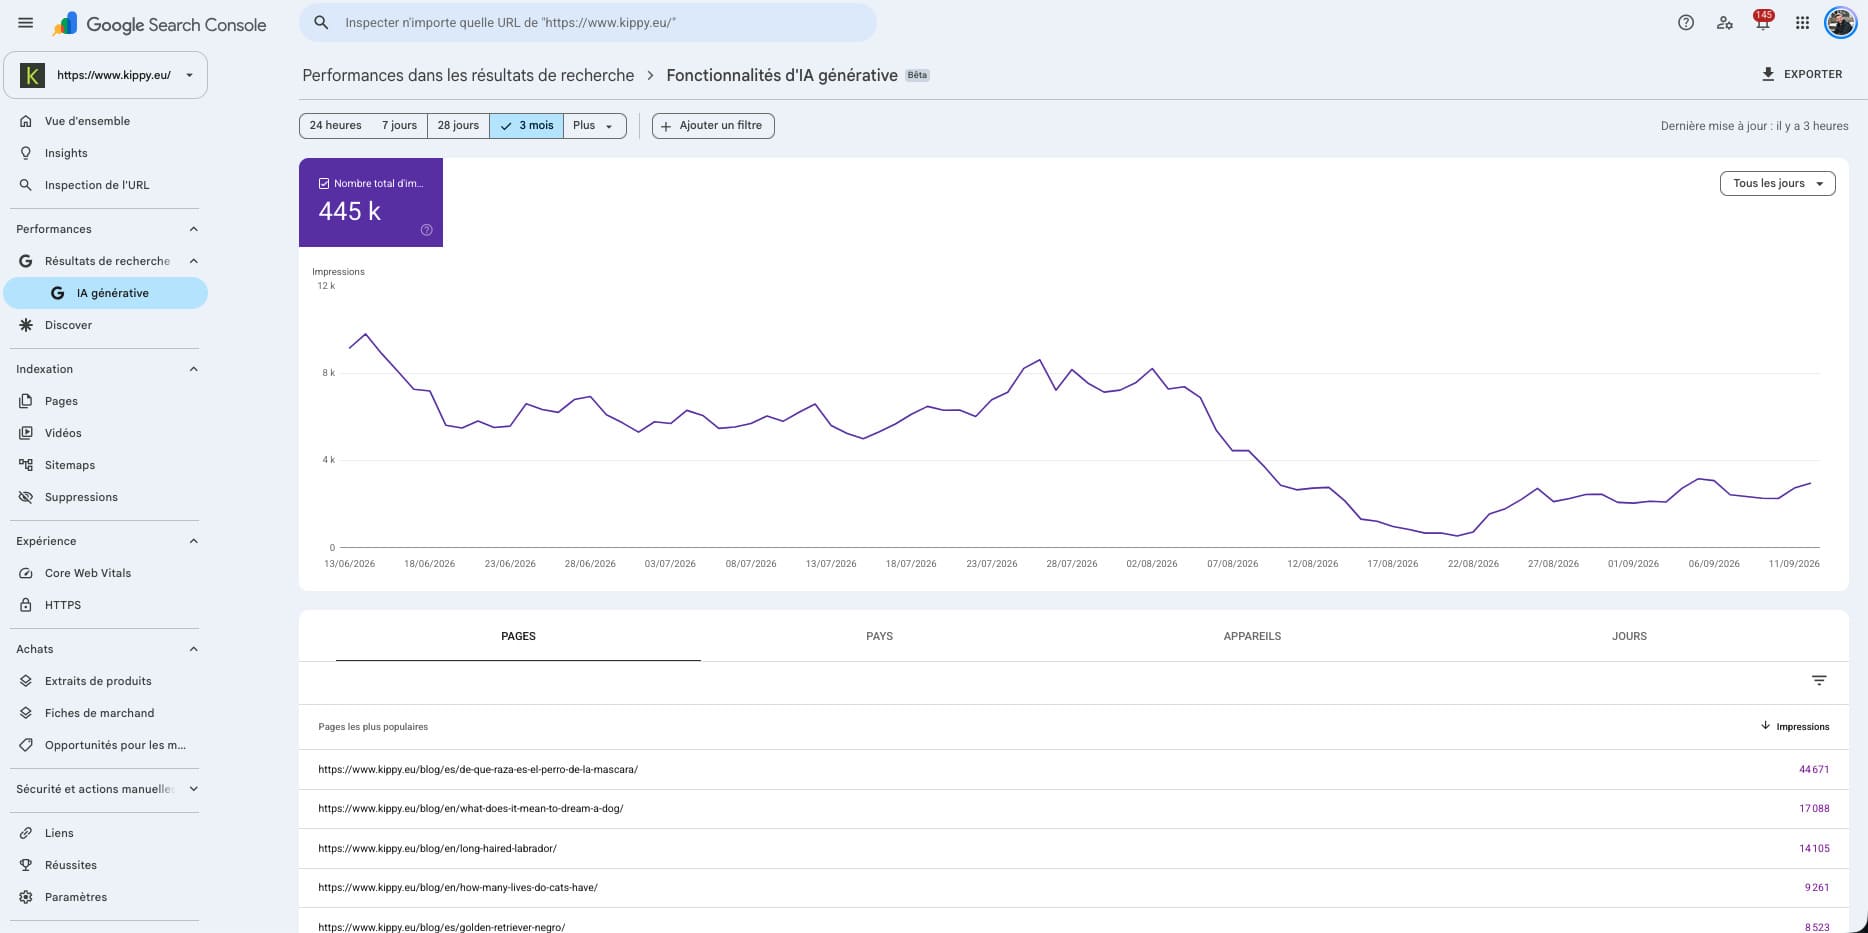1868x933 pixels.
Task: Click the URL inspection search field
Action: point(588,22)
